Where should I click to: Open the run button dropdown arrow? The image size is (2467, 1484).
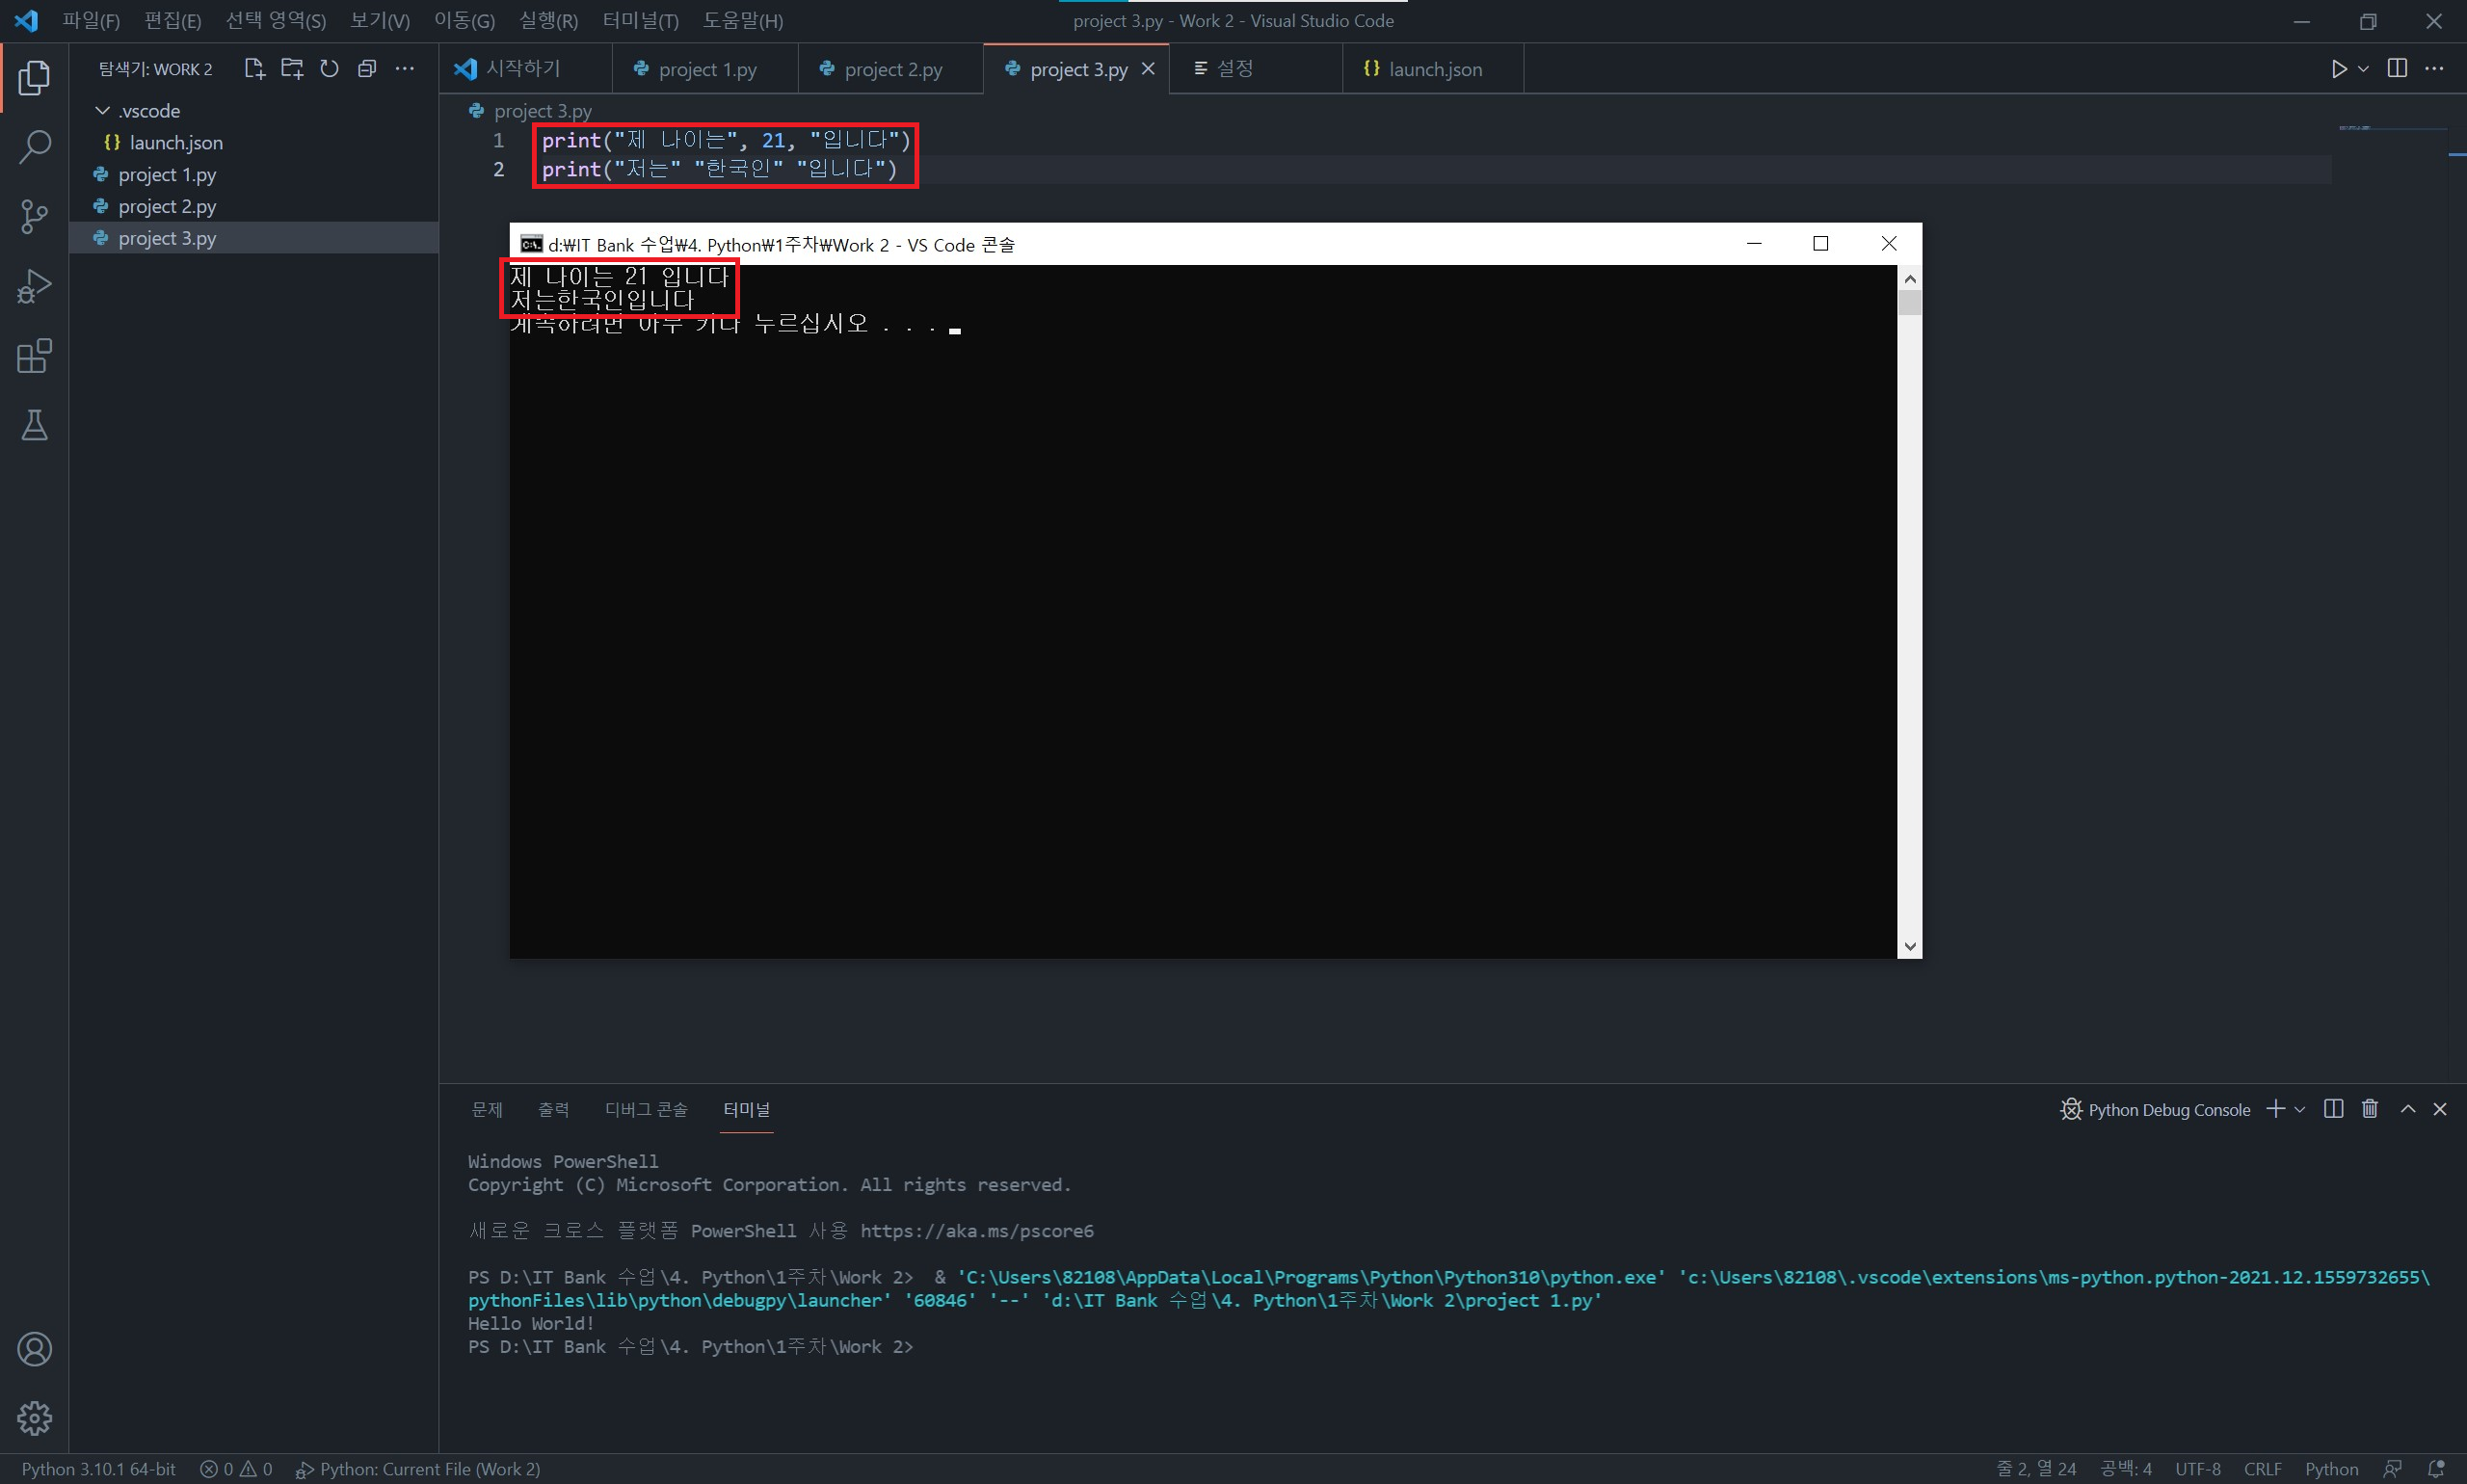point(2363,69)
